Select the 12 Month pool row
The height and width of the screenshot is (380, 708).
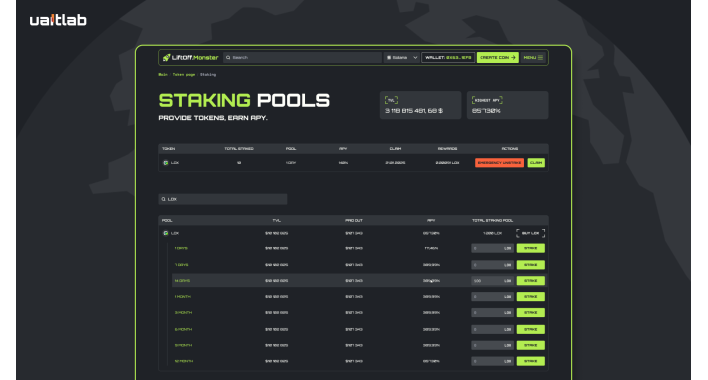pyautogui.click(x=359, y=361)
